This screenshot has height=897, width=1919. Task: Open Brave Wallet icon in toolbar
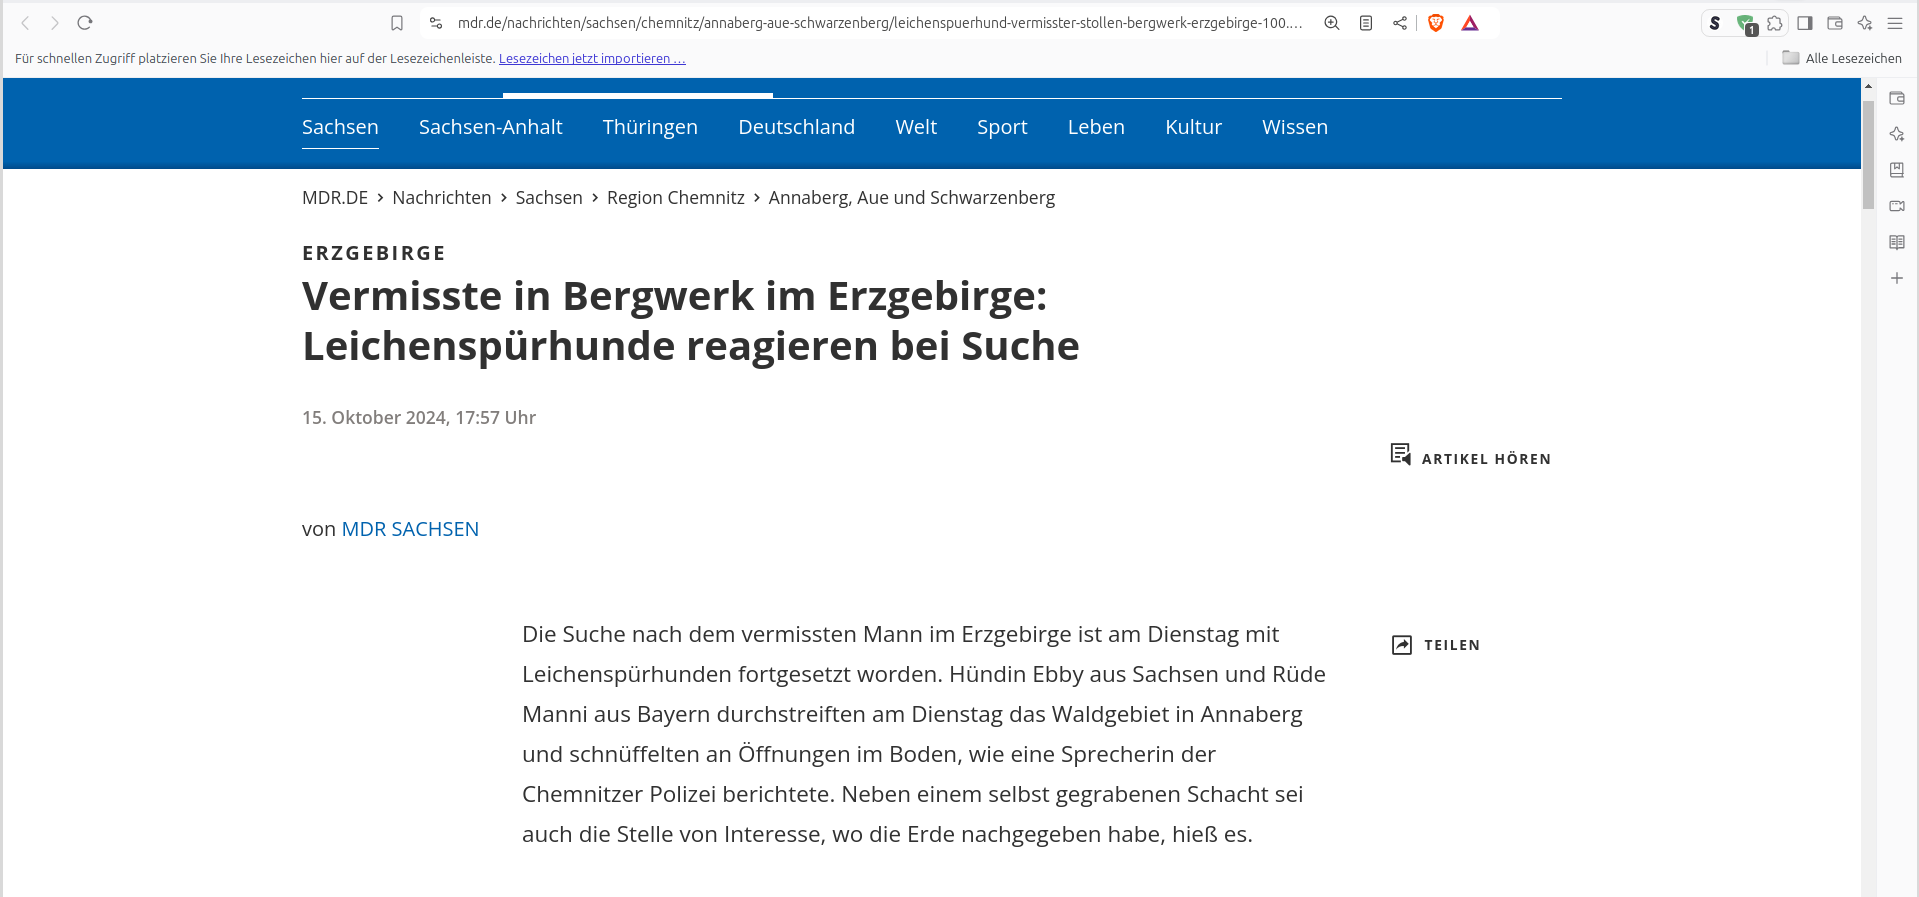click(1835, 23)
